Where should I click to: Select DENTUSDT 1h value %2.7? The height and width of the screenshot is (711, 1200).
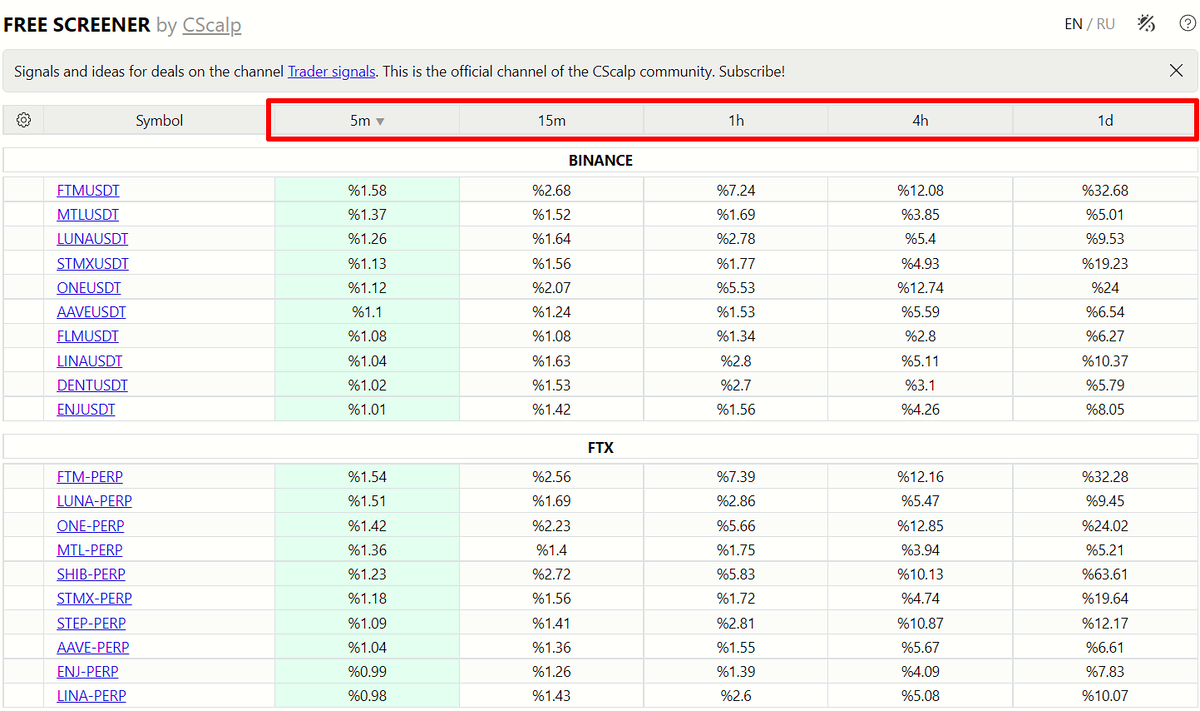[x=736, y=385]
